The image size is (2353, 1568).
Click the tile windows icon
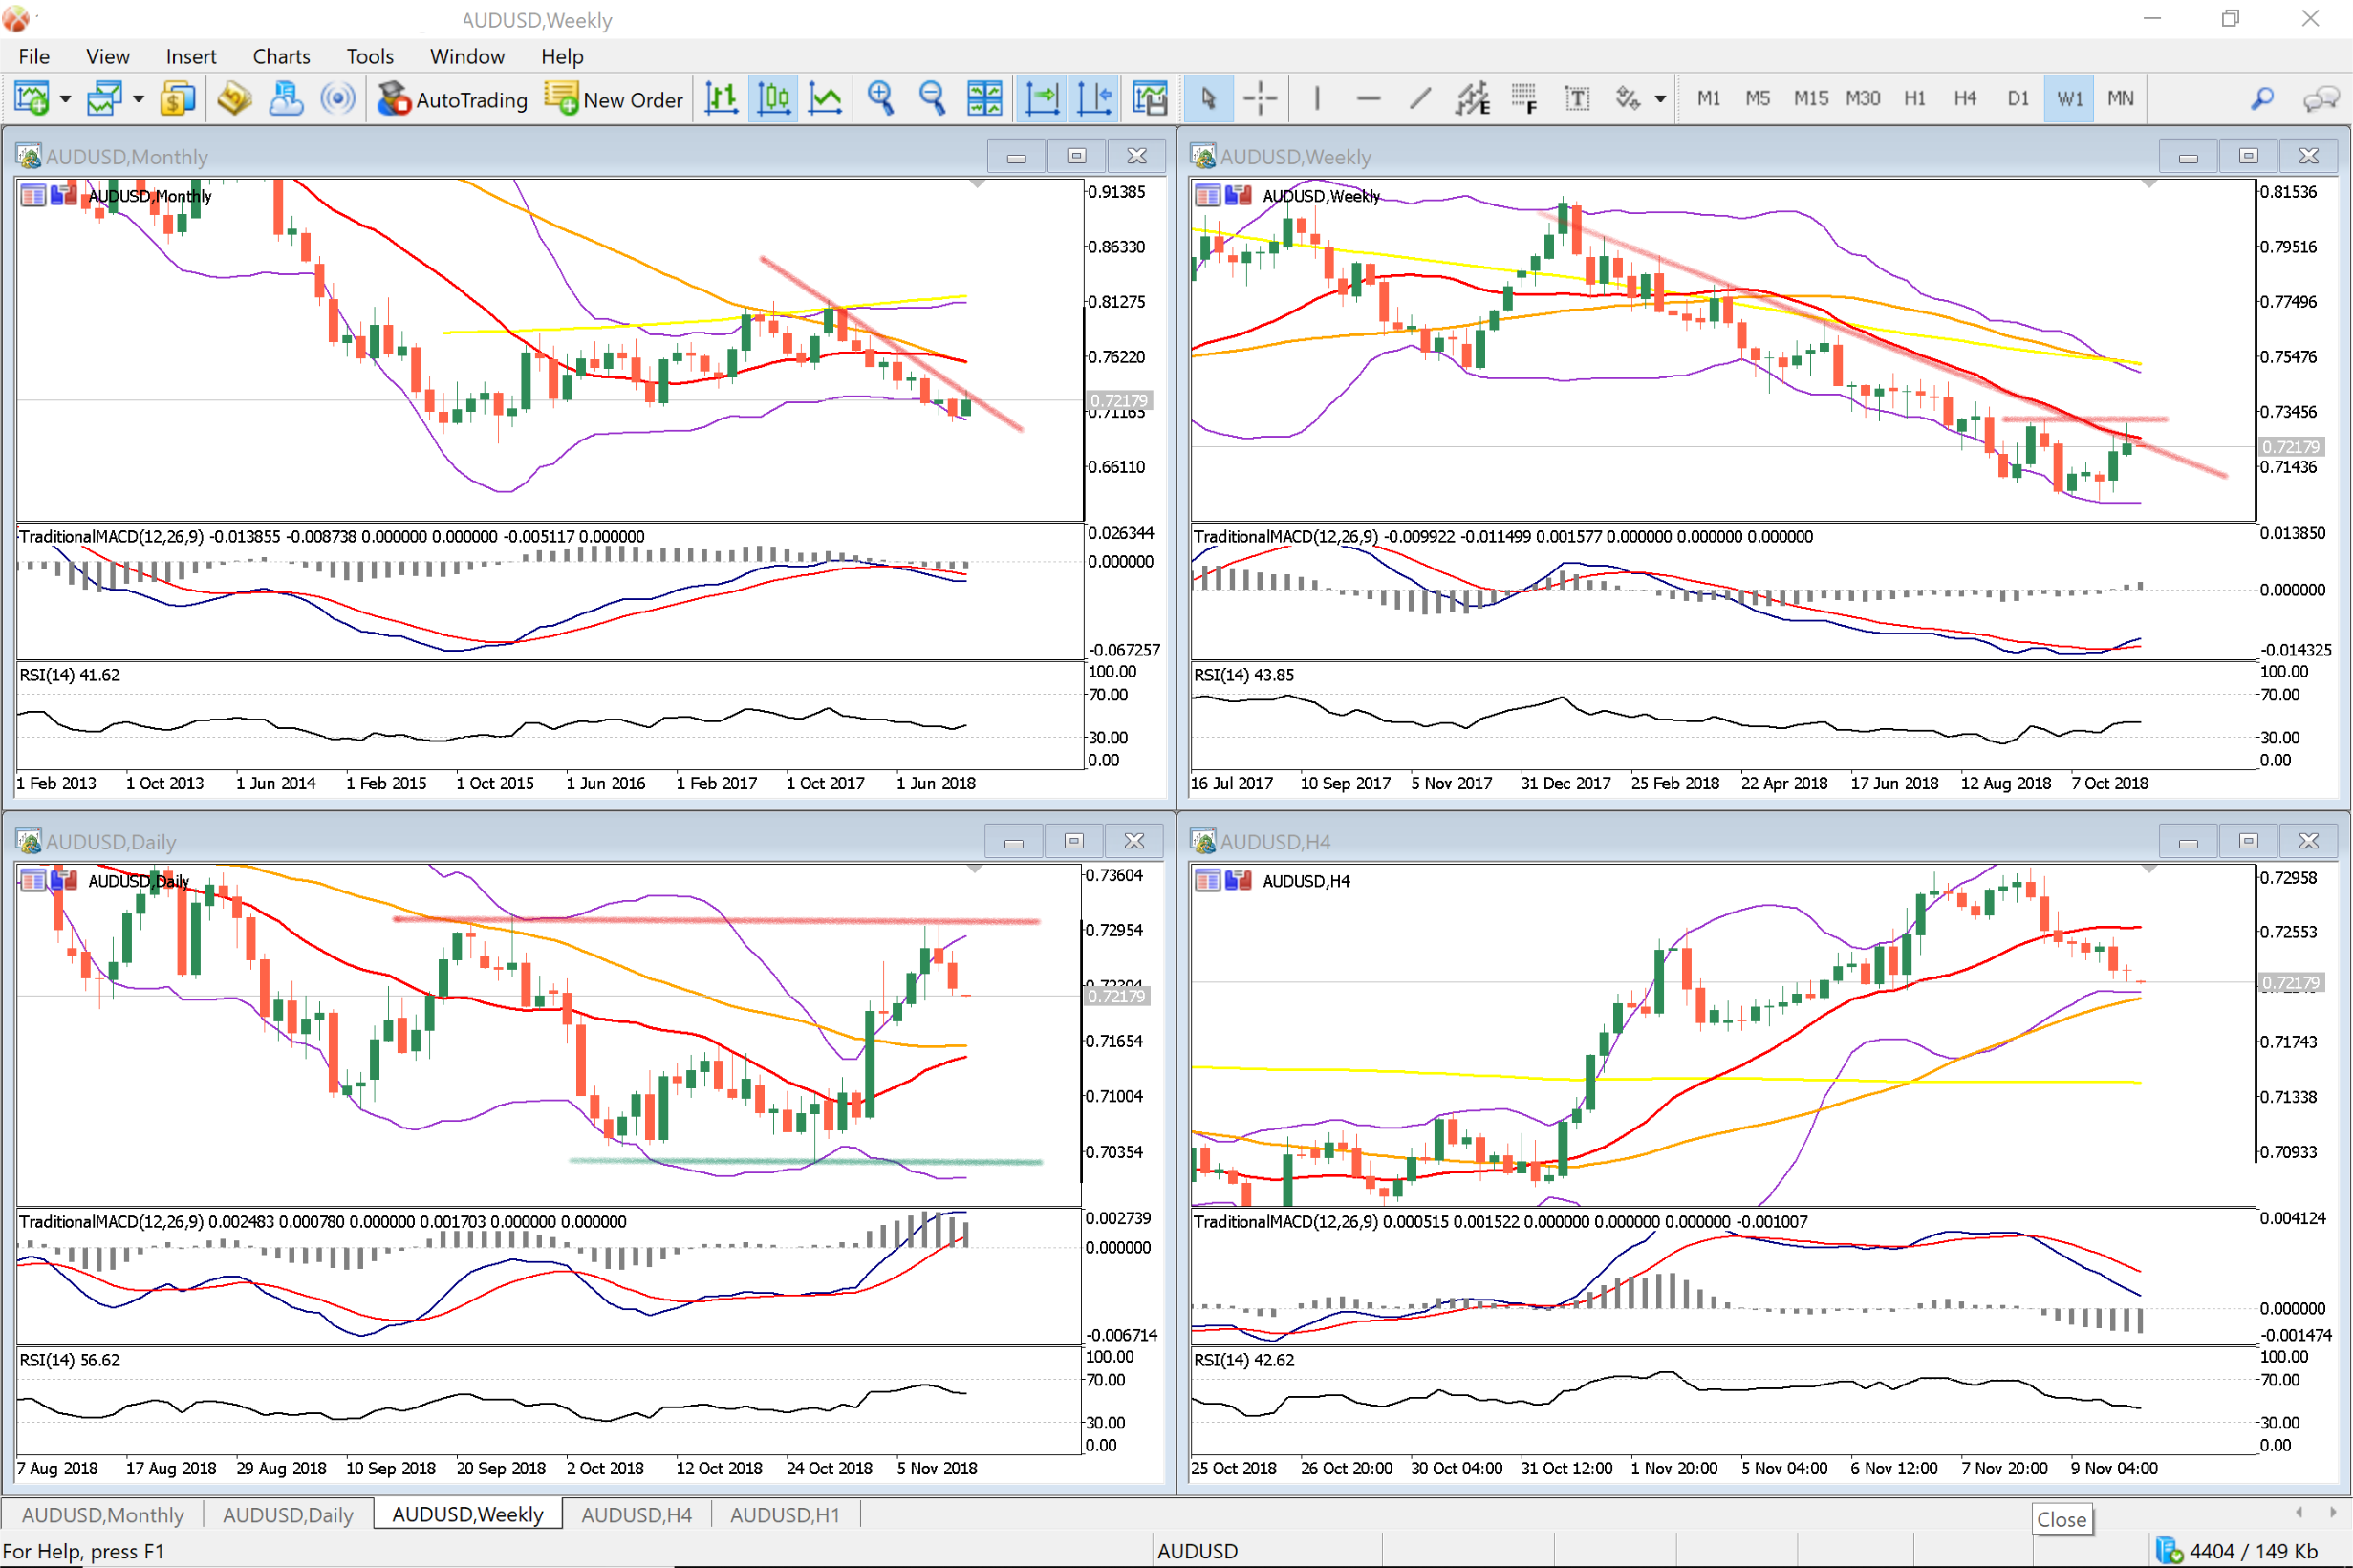click(984, 98)
